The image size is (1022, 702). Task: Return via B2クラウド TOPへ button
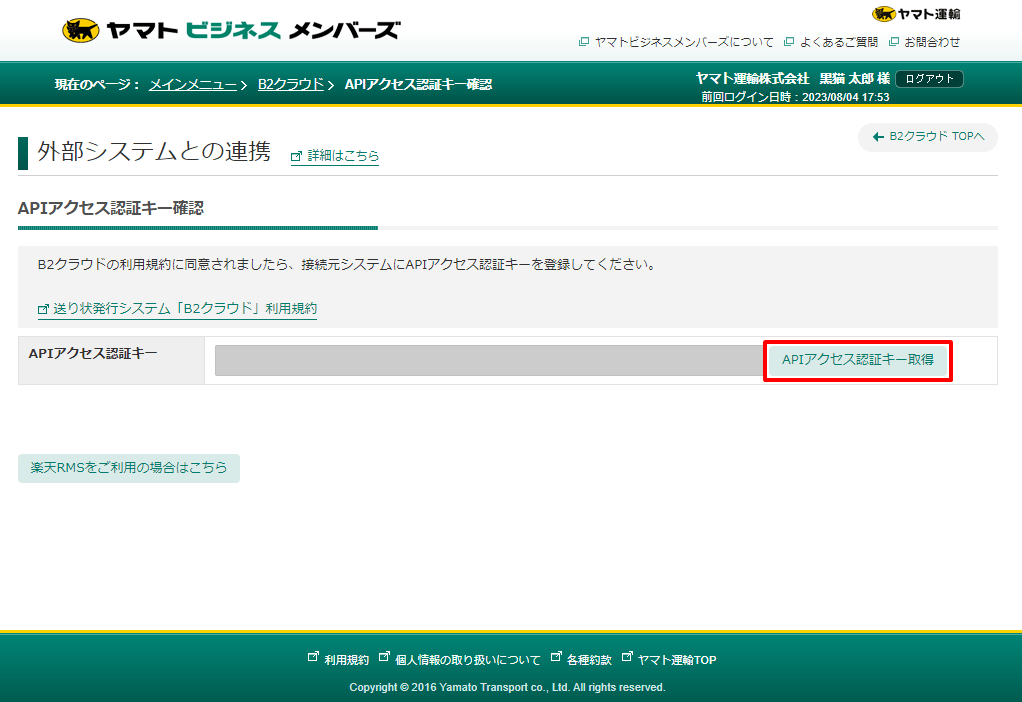tap(928, 137)
